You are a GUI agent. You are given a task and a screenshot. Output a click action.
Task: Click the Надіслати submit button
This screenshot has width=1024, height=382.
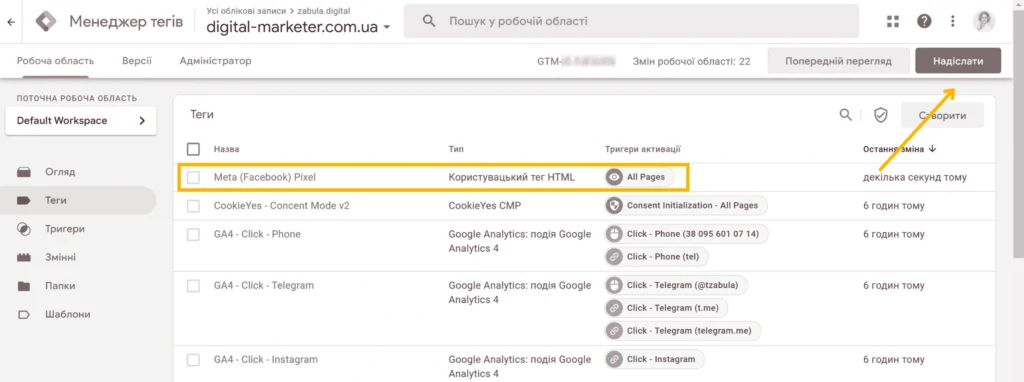pos(958,61)
